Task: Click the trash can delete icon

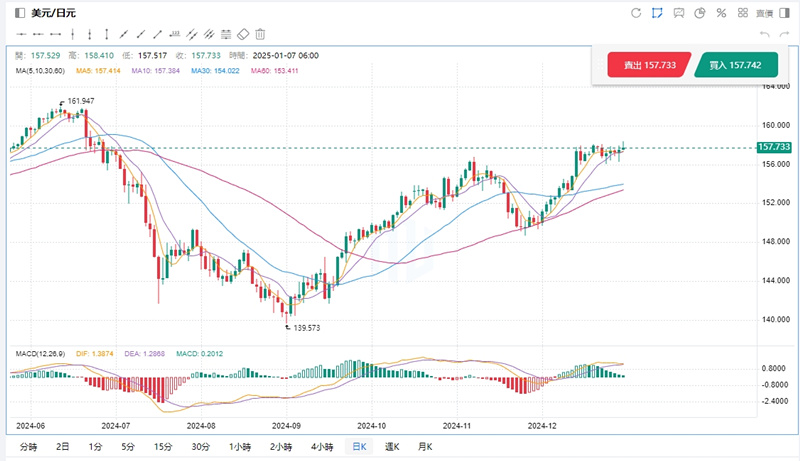Action: pos(260,34)
